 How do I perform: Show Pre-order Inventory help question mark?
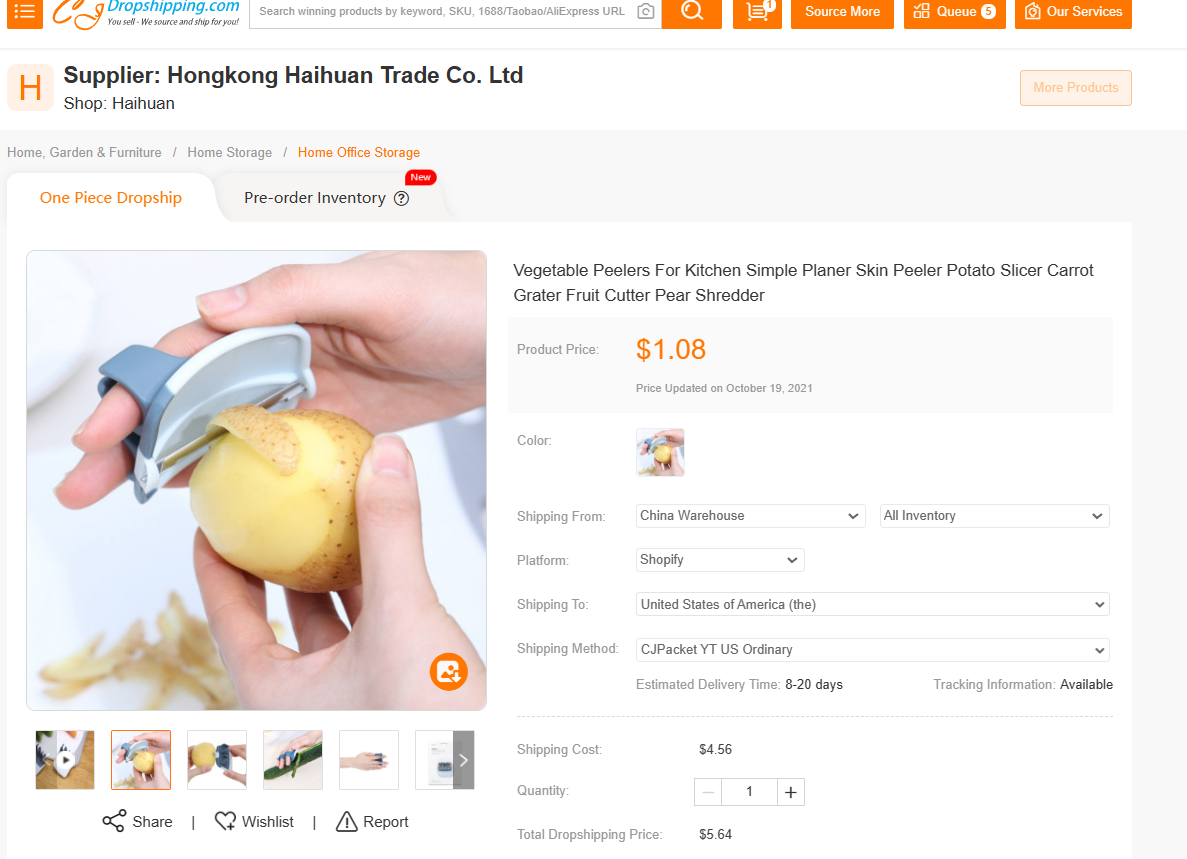pyautogui.click(x=402, y=198)
